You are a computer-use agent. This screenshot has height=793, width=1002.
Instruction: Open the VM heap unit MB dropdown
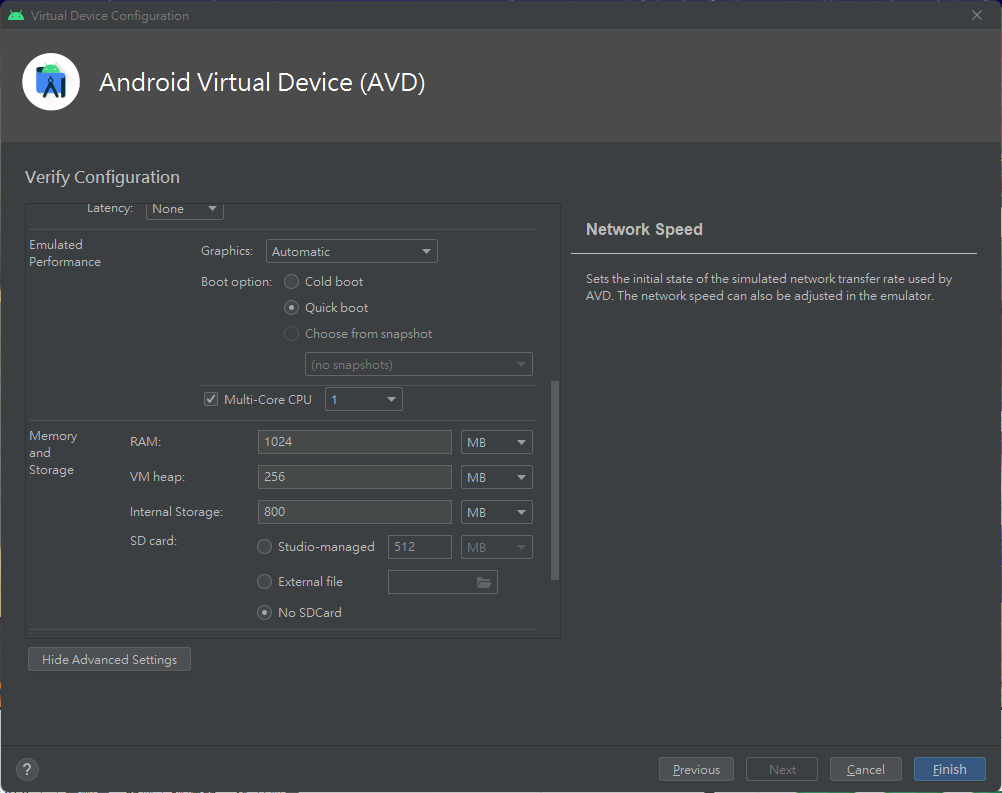point(497,477)
